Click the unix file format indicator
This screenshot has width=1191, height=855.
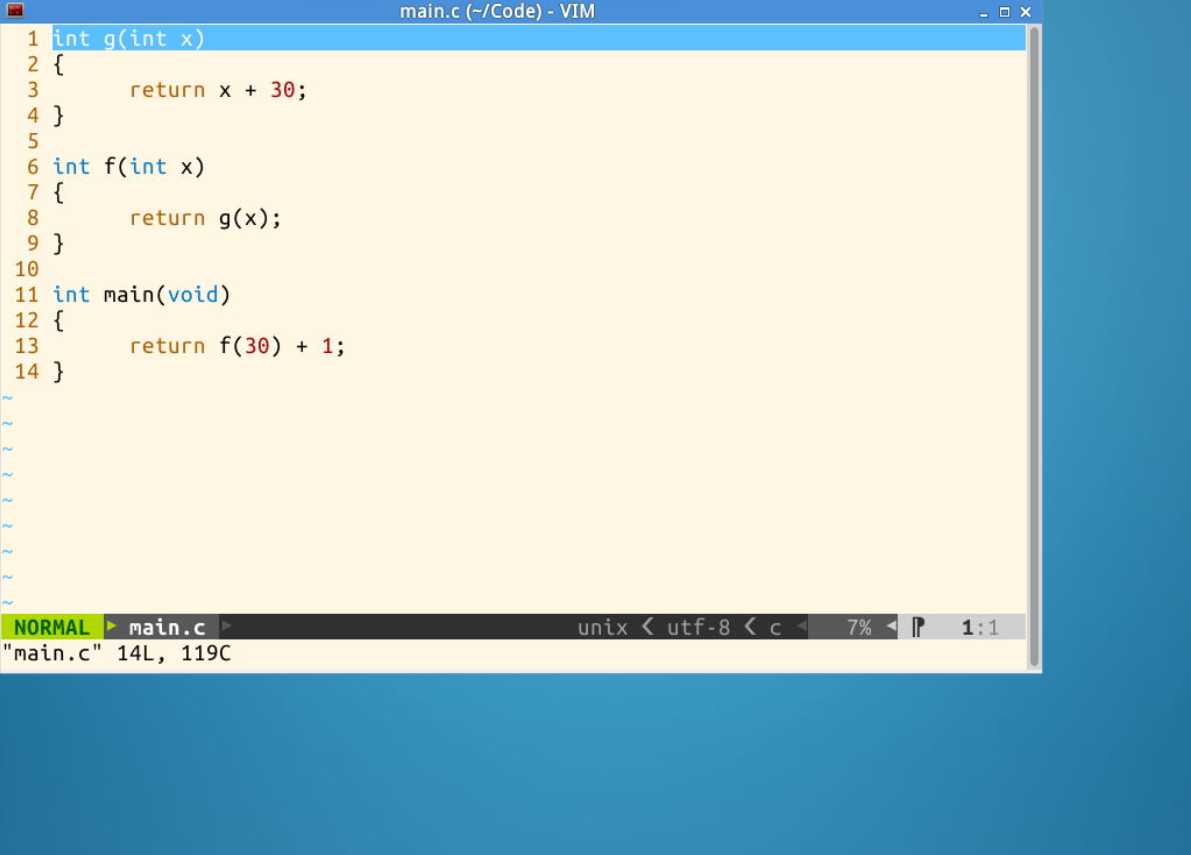click(x=602, y=627)
